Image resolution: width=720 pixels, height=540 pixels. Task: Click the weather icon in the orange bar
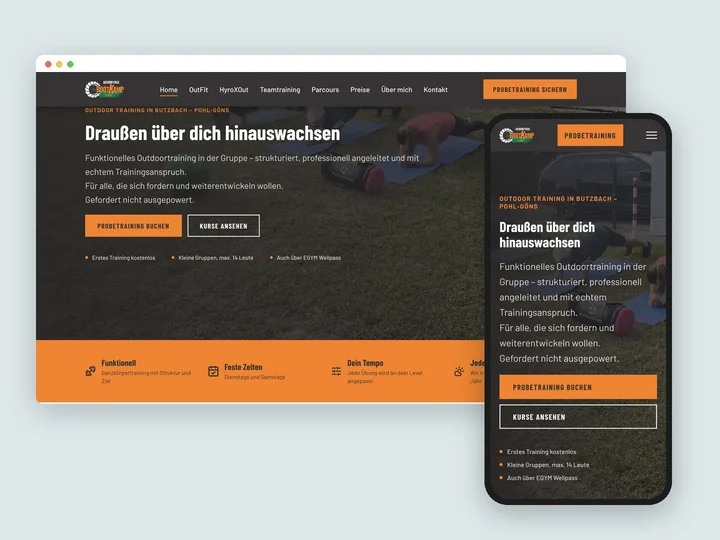(x=459, y=371)
